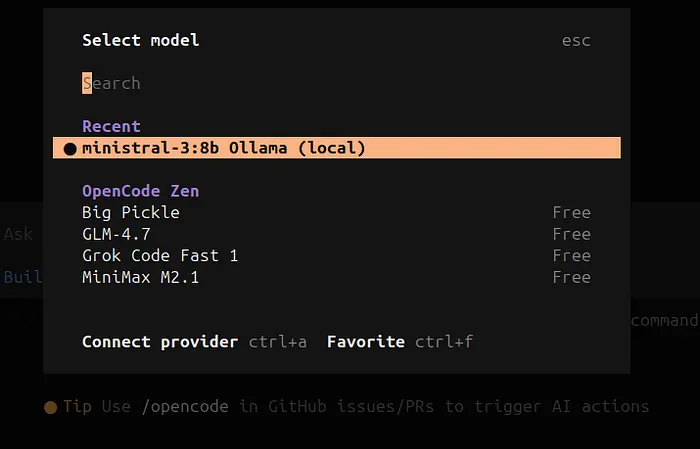Click the OpenCode Zen section header
The image size is (700, 449).
point(140,191)
